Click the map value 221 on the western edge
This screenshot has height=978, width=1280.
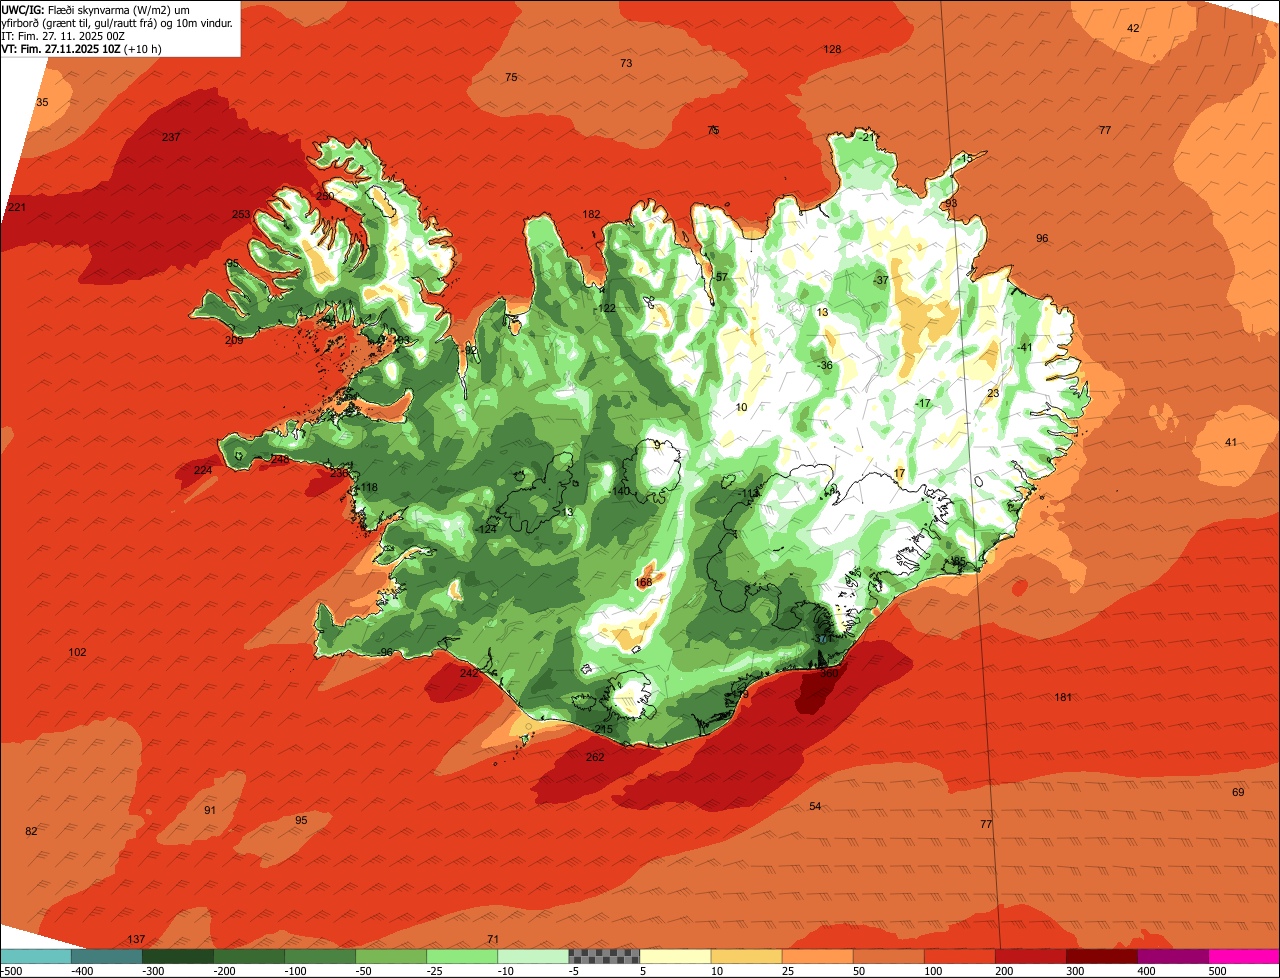16,207
